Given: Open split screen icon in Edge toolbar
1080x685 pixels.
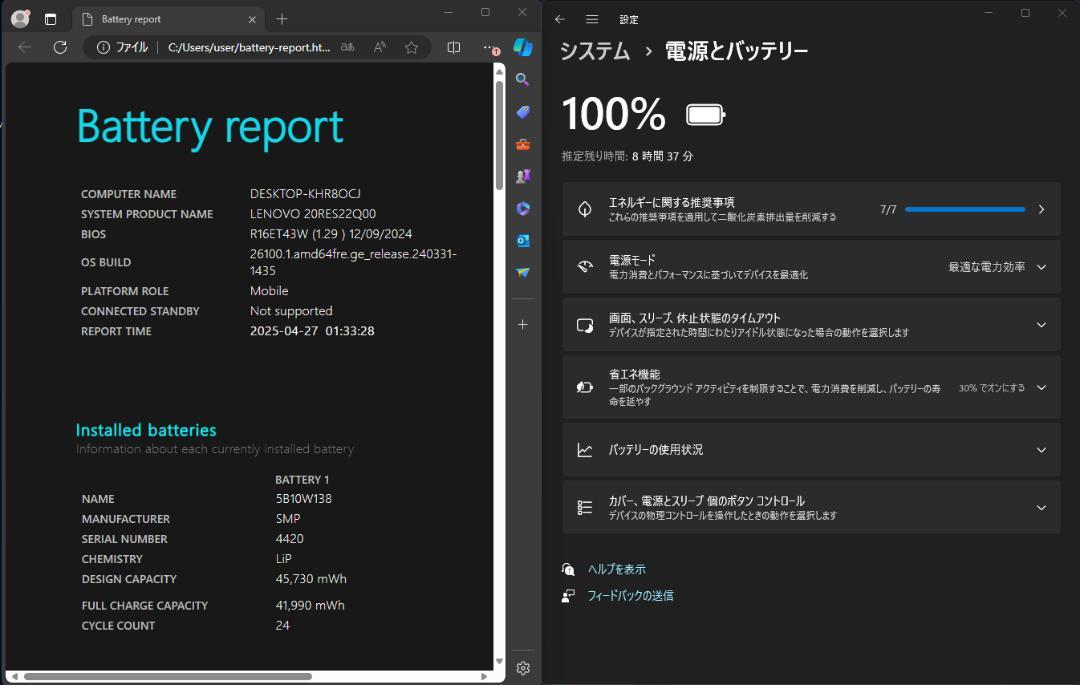Looking at the screenshot, I should pyautogui.click(x=453, y=48).
